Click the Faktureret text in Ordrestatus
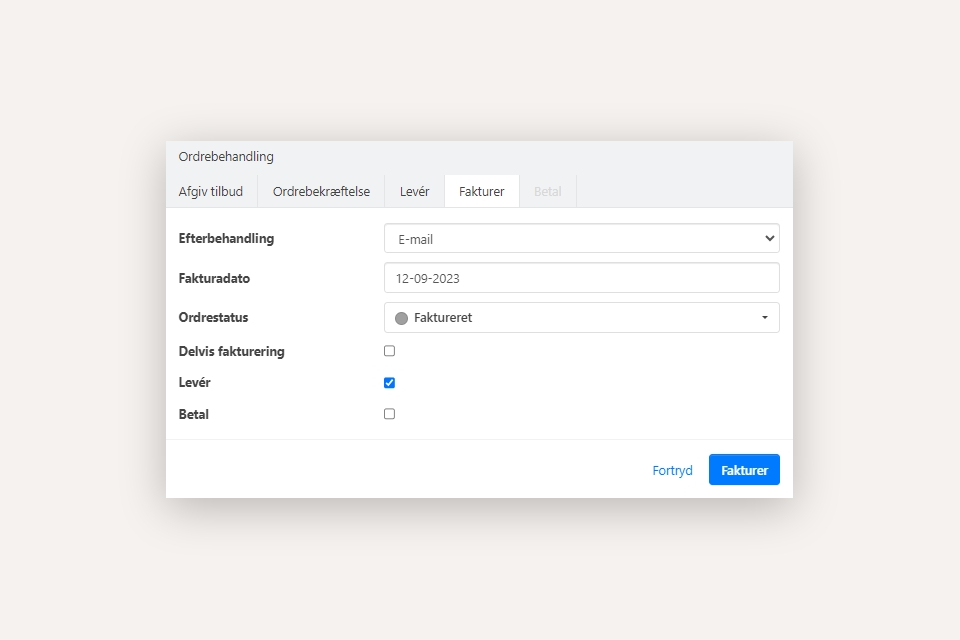 [443, 318]
